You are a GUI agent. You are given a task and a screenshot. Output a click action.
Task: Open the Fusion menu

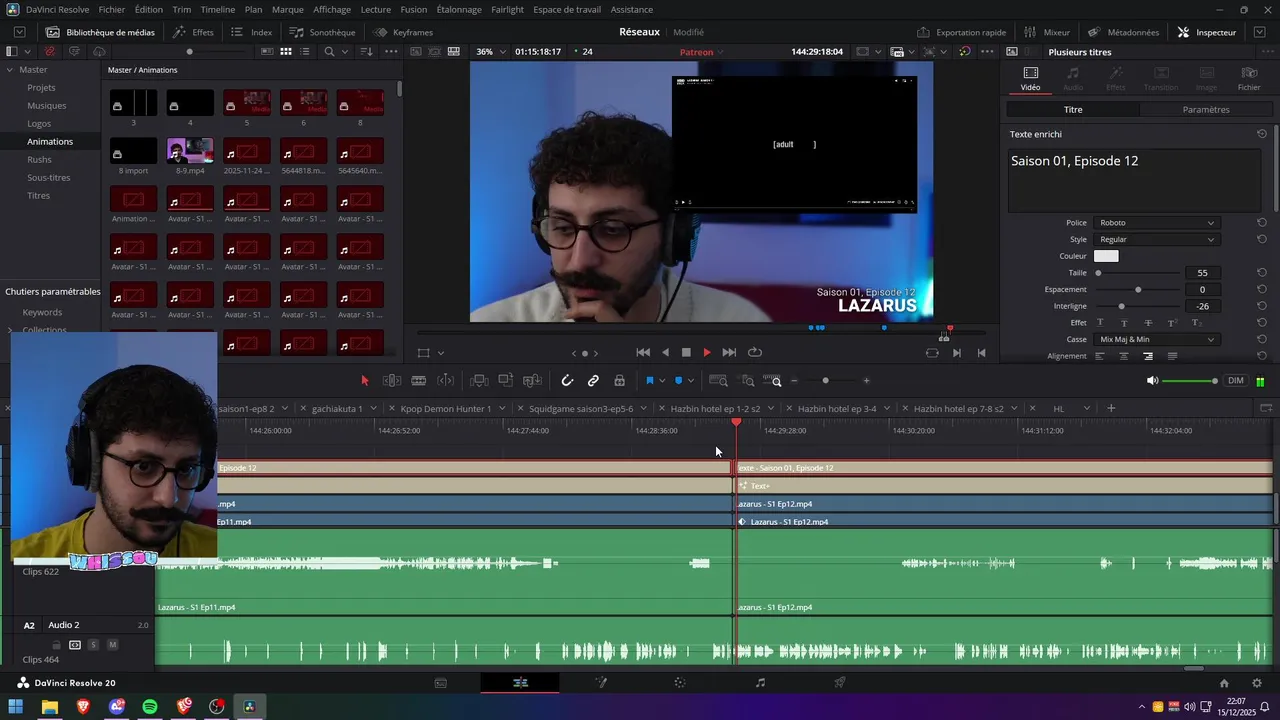pyautogui.click(x=413, y=9)
